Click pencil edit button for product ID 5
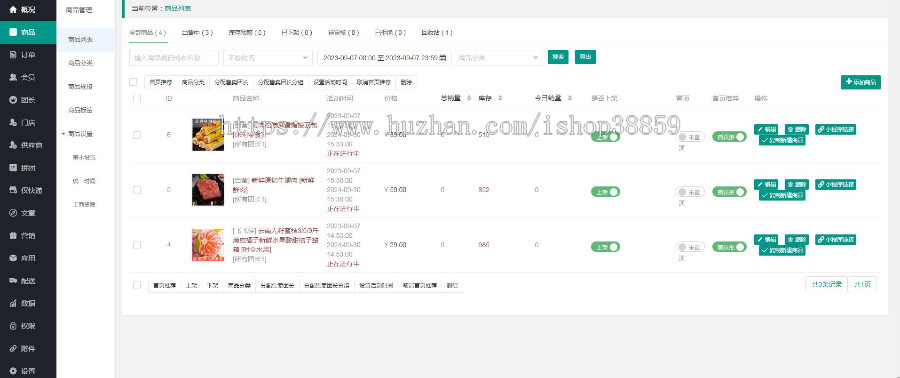The width and height of the screenshot is (900, 378). tap(766, 185)
